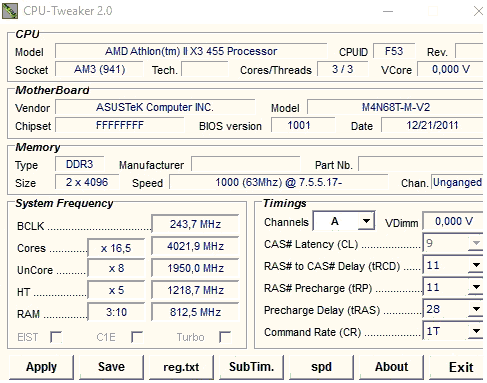
Task: Click the Timings group label
Action: click(x=285, y=203)
